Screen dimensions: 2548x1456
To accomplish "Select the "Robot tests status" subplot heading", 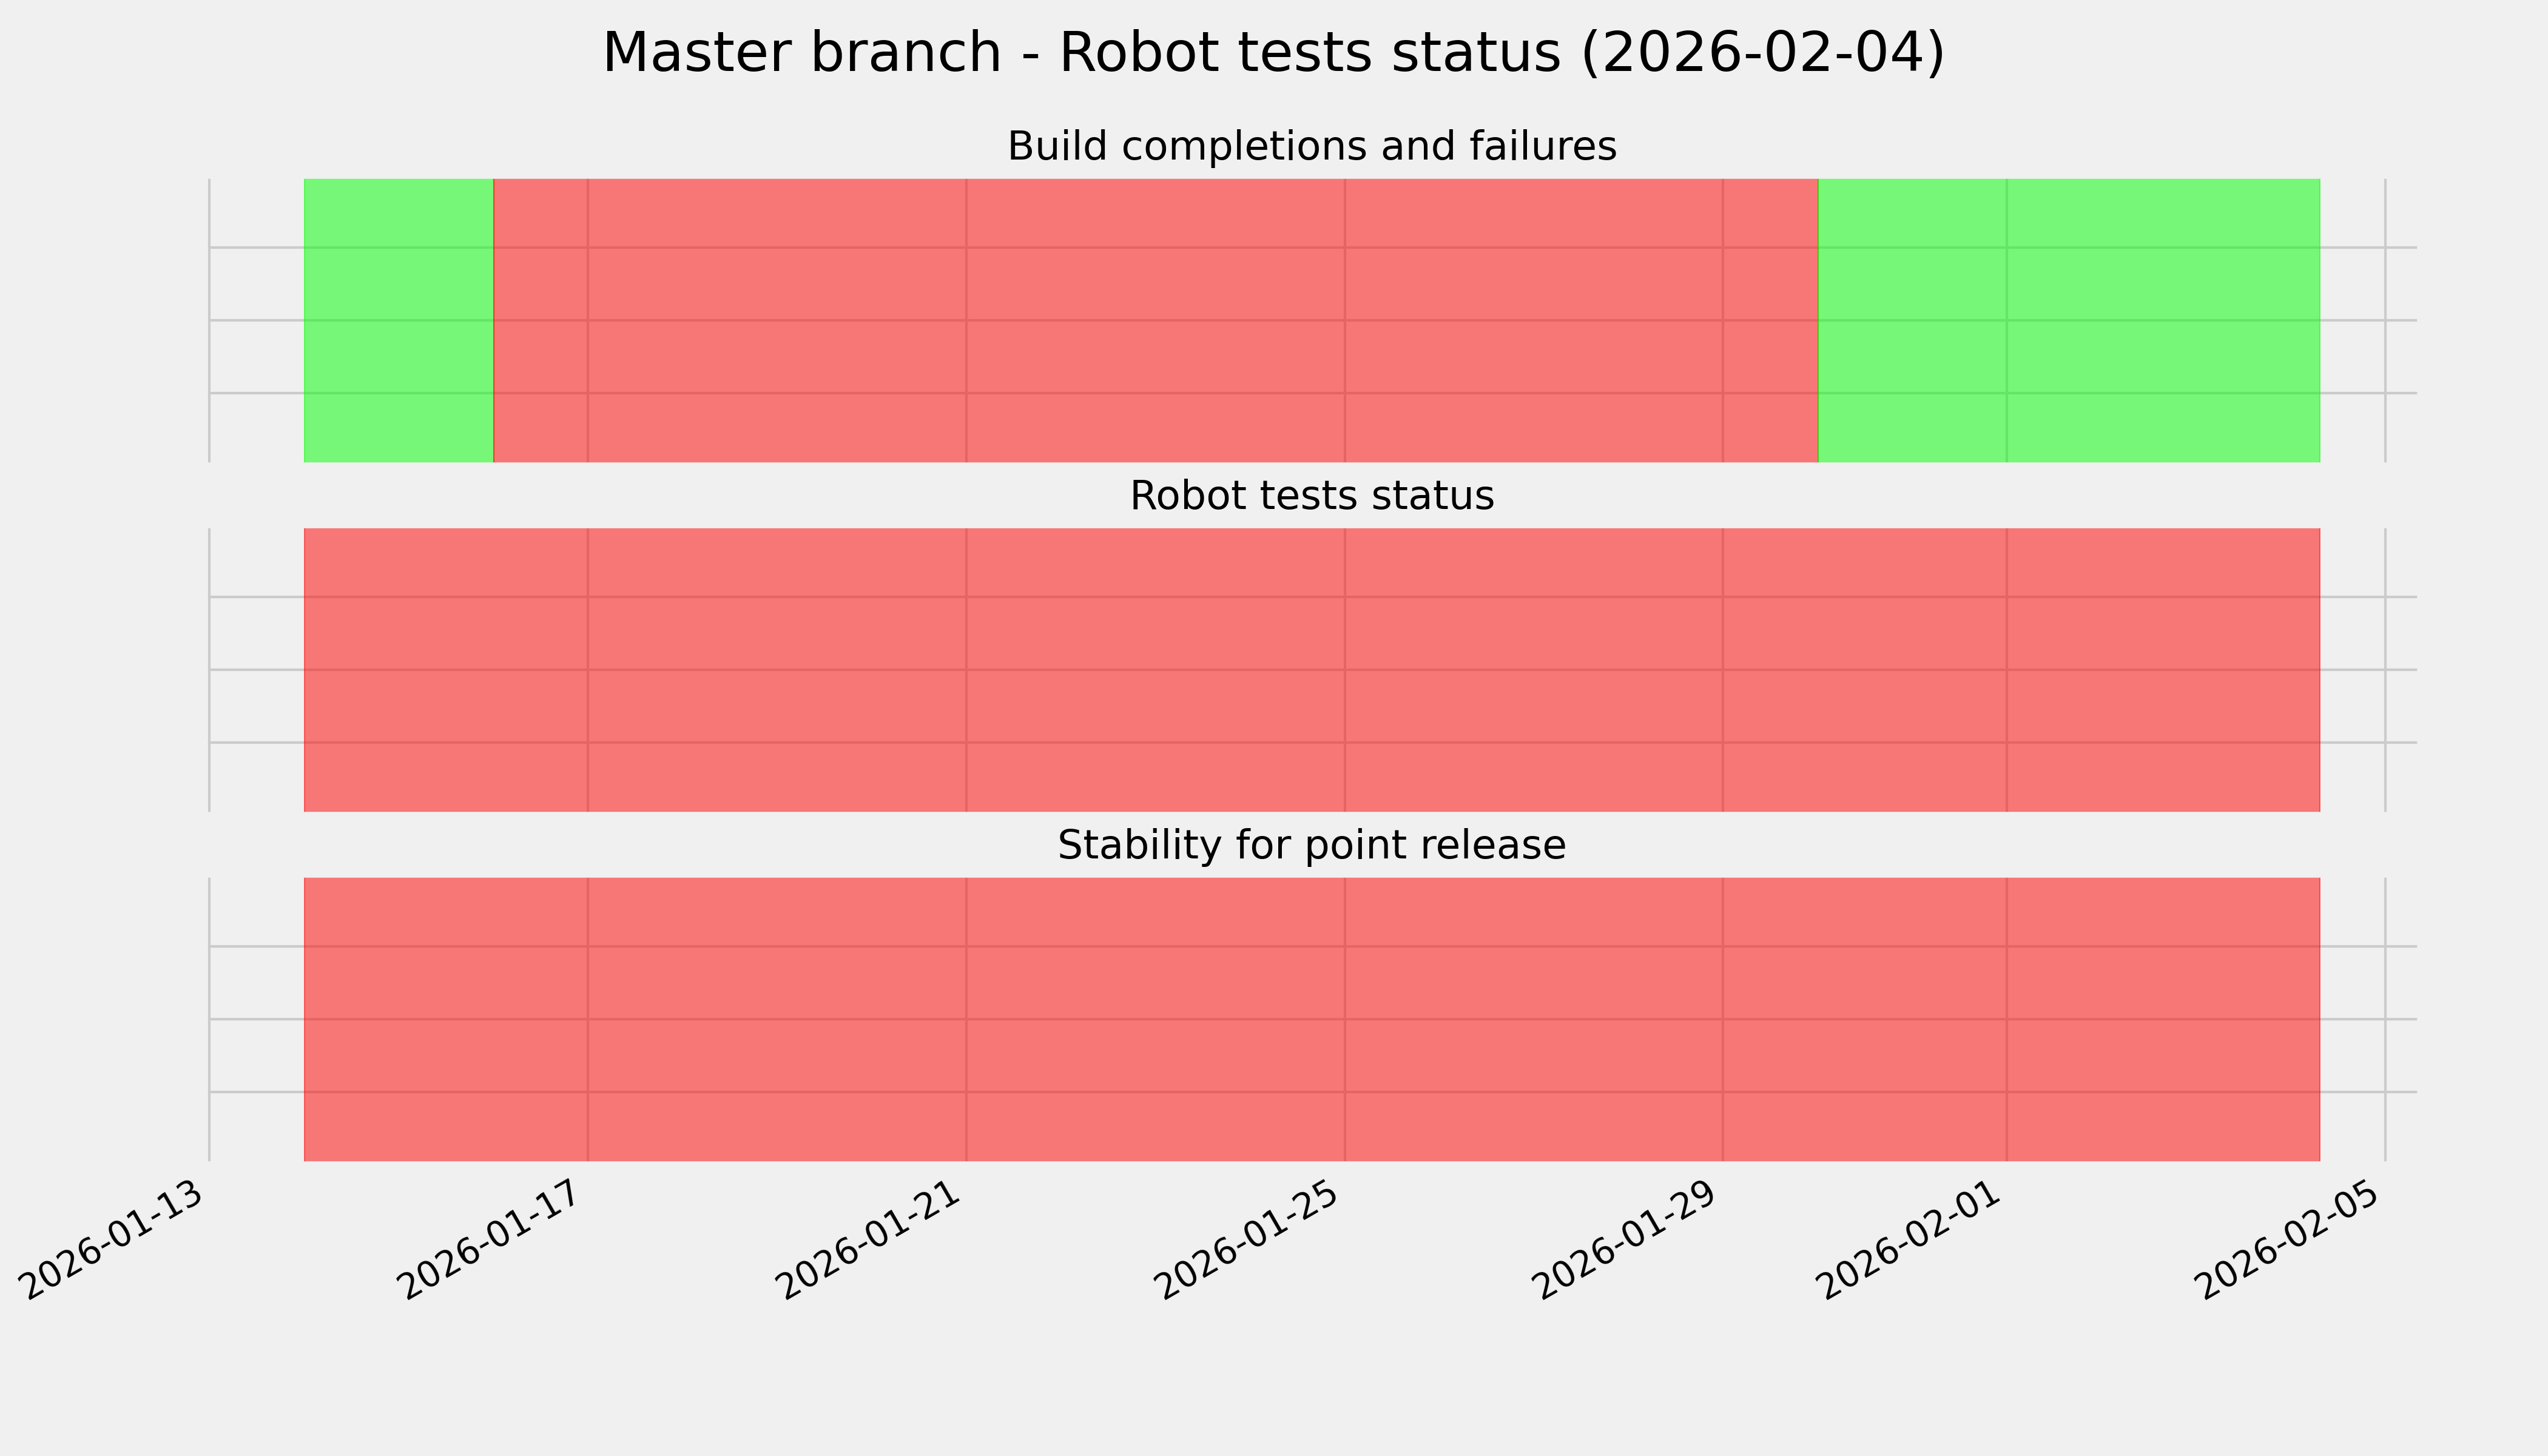I will (1311, 496).
